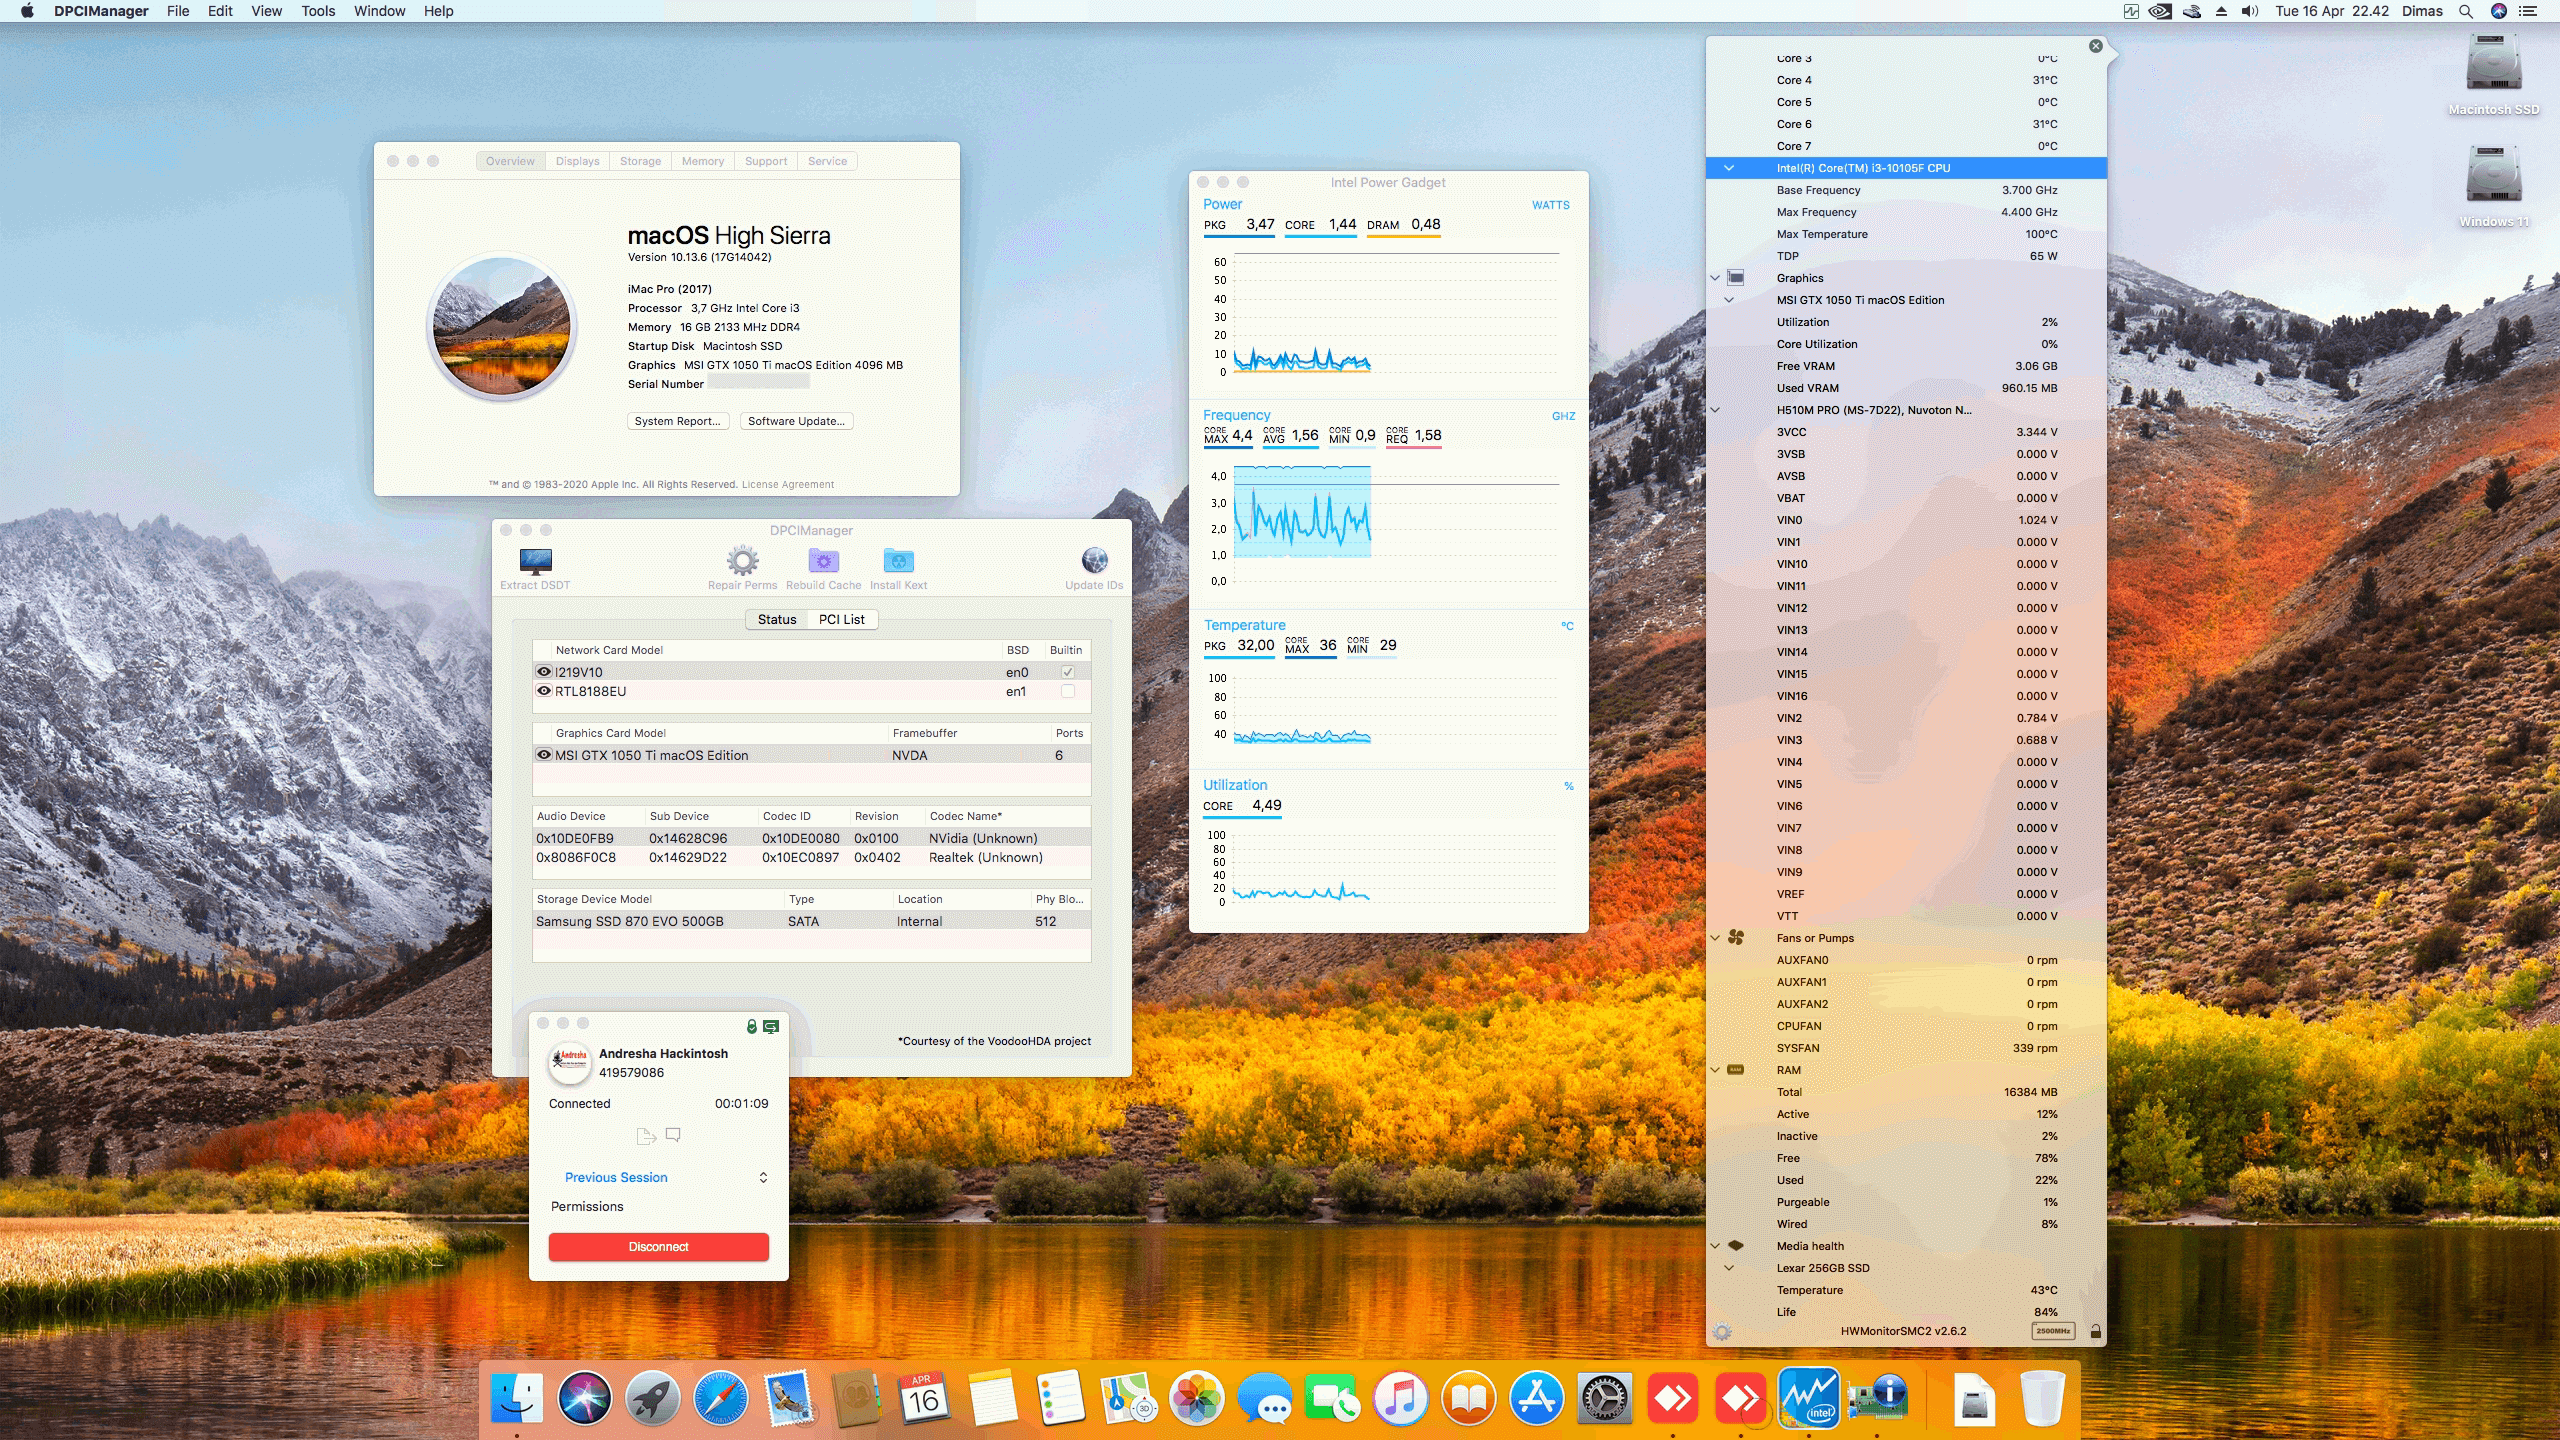The width and height of the screenshot is (2560, 1440).
Task: Adjust the 2500MHz slider in HWMonitorSMC2
Action: pos(2056,1331)
